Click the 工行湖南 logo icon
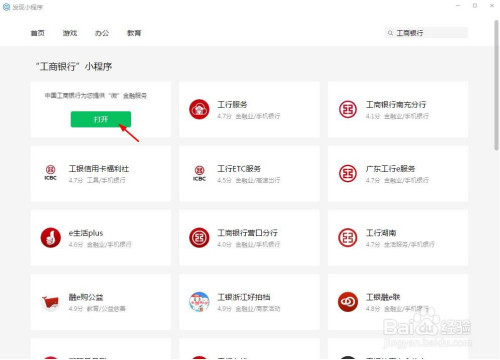Image resolution: width=500 pixels, height=360 pixels. [x=348, y=238]
